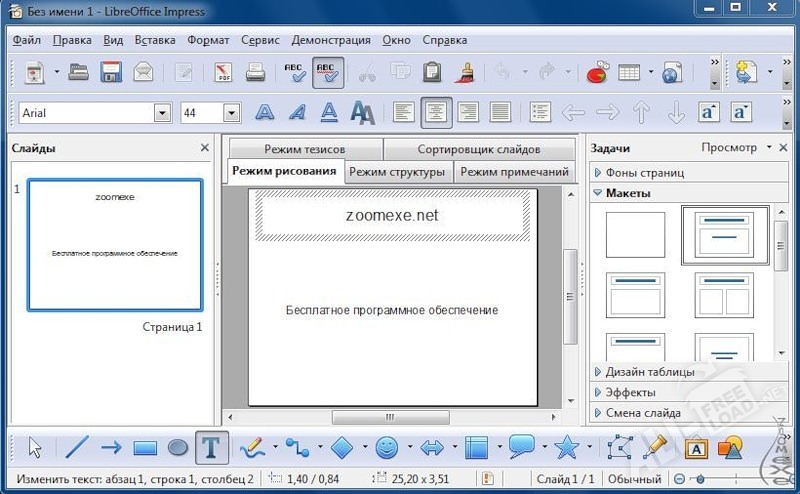This screenshot has height=494, width=800.
Task: Toggle justified text alignment
Action: [x=500, y=112]
